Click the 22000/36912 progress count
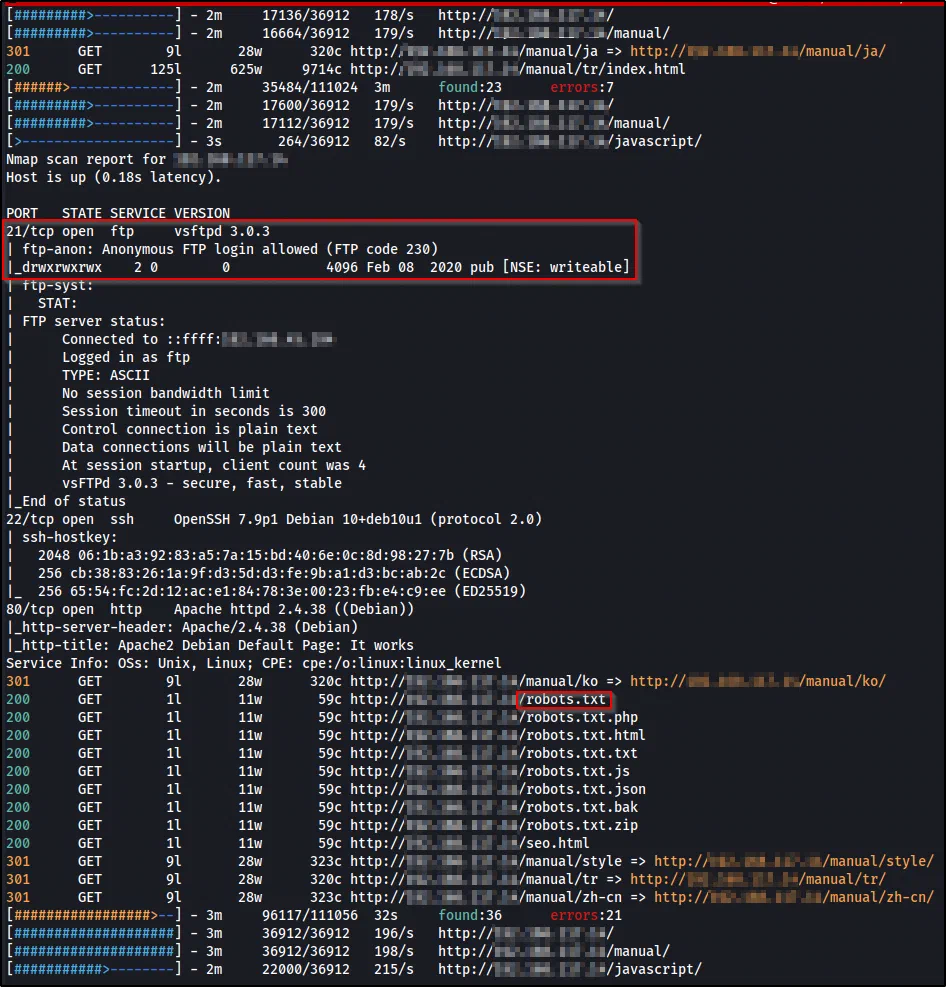946x987 pixels. point(306,969)
